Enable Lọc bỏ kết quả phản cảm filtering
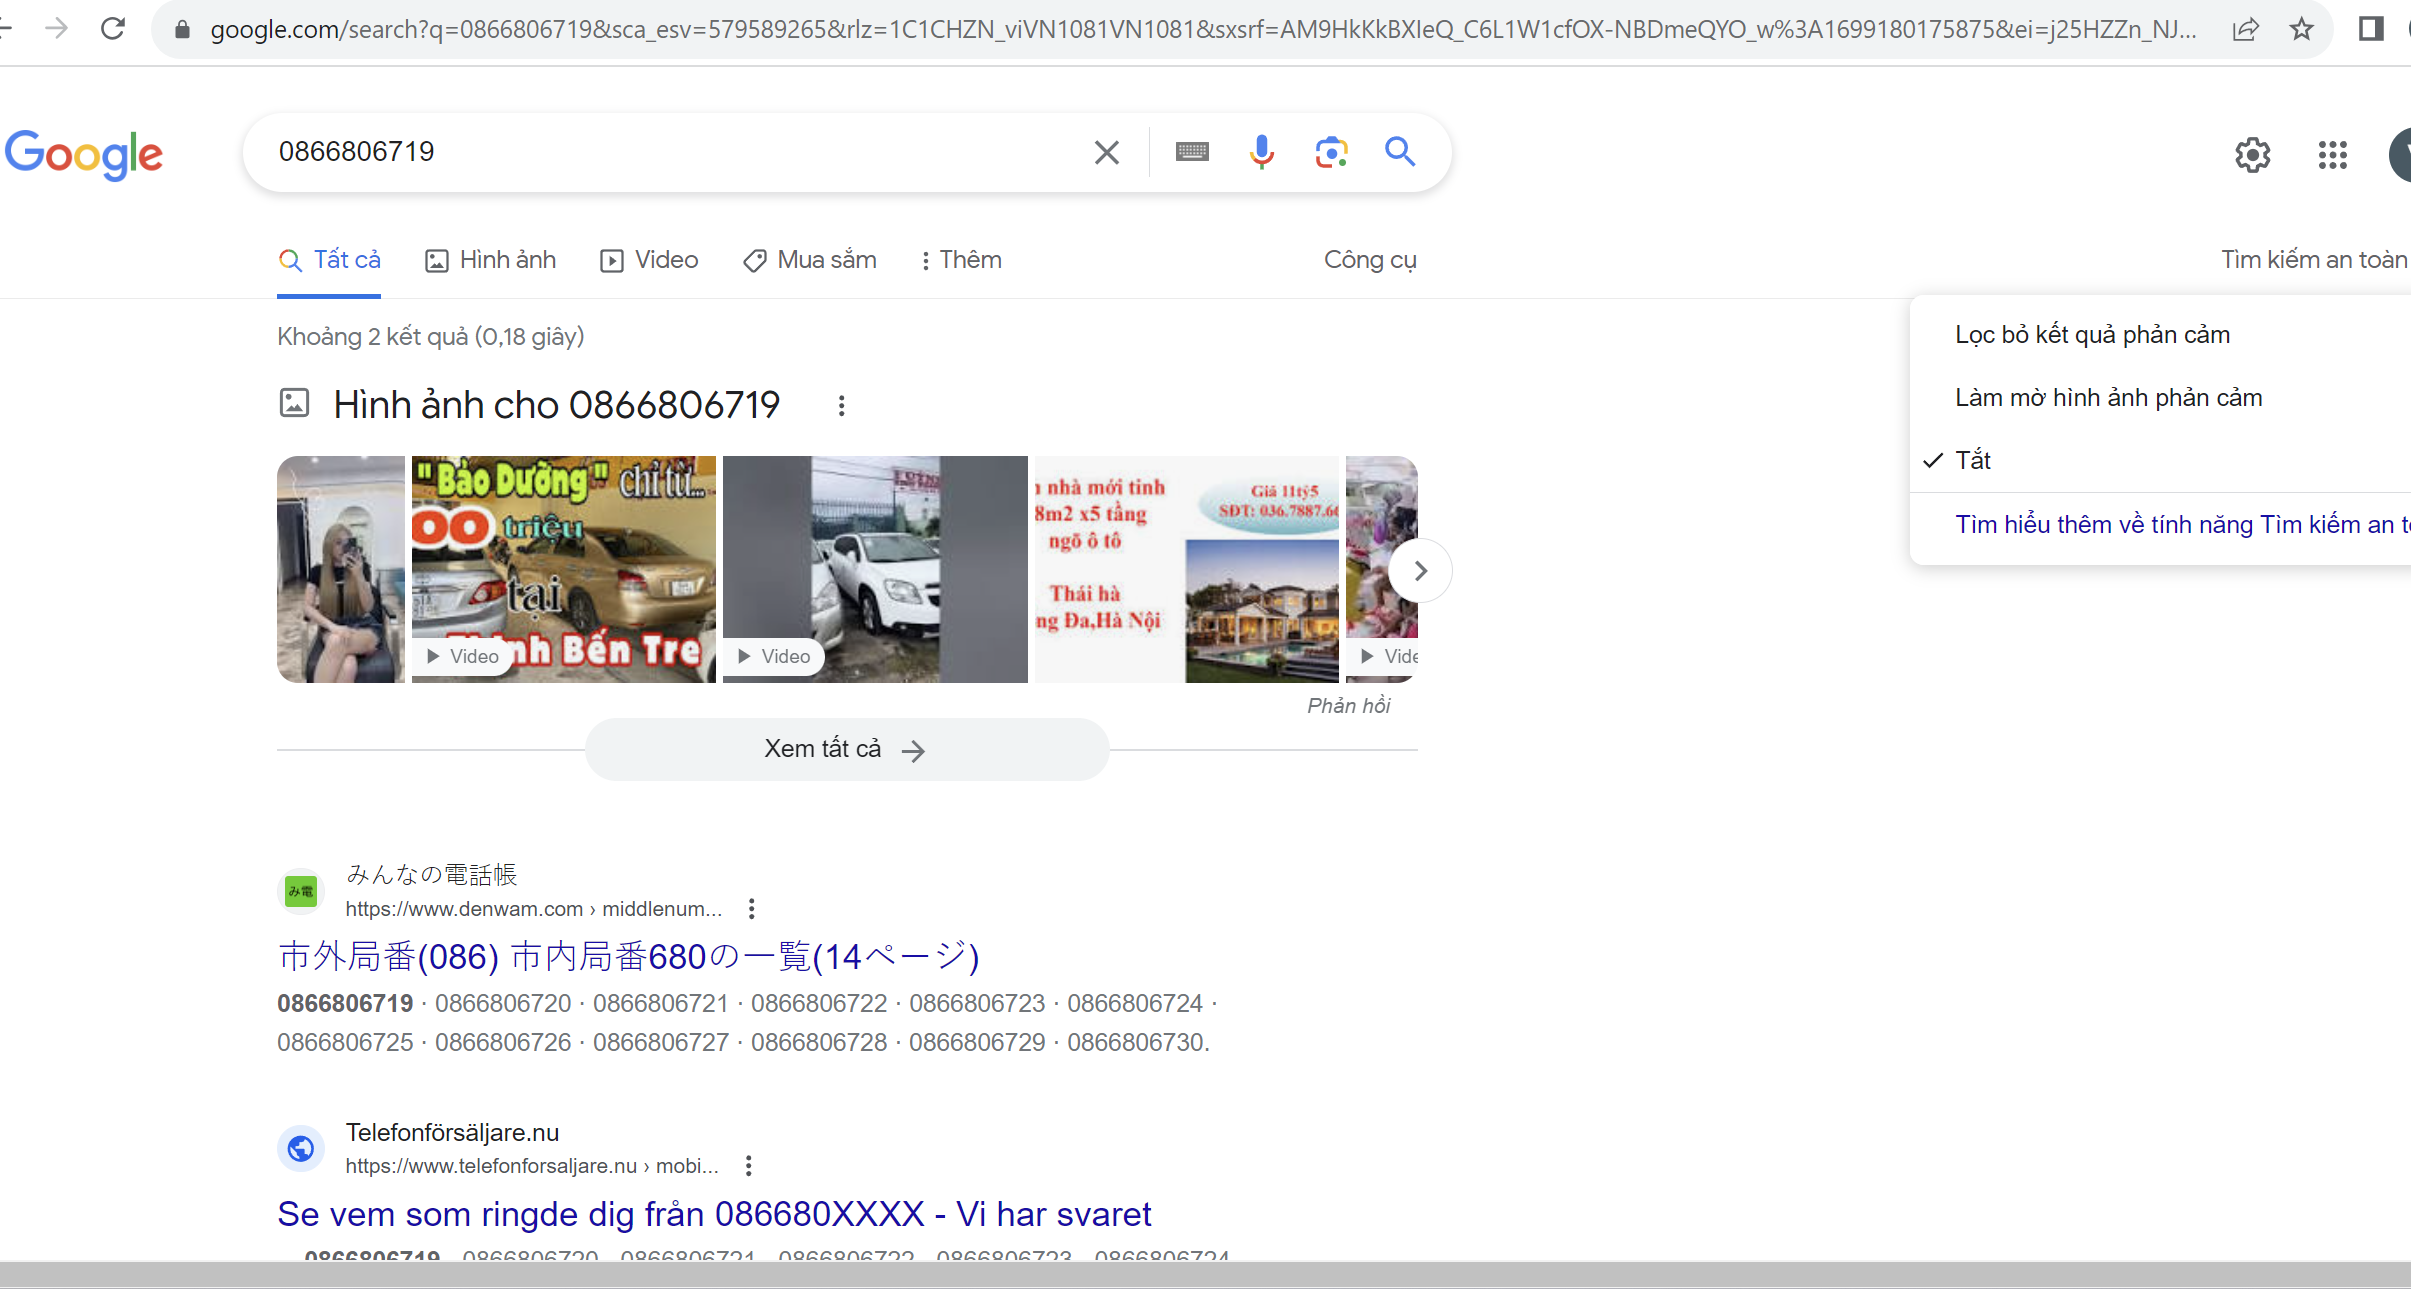The width and height of the screenshot is (2411, 1289). coord(2092,334)
